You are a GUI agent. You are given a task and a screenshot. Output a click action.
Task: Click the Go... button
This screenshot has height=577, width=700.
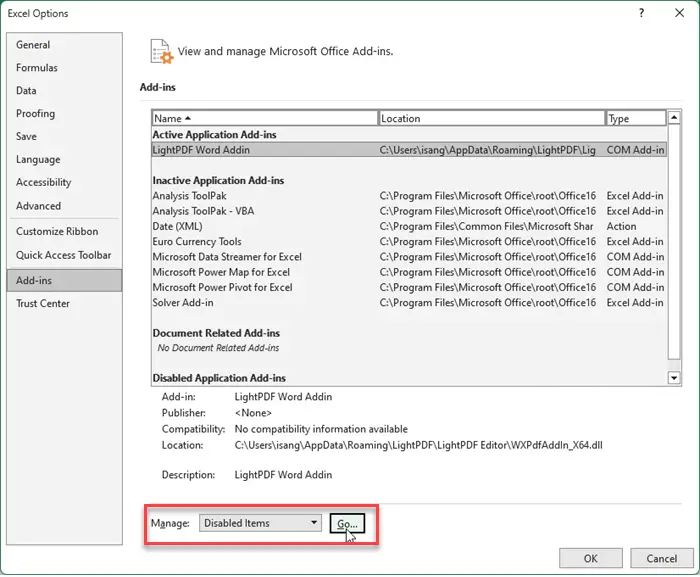(x=347, y=523)
